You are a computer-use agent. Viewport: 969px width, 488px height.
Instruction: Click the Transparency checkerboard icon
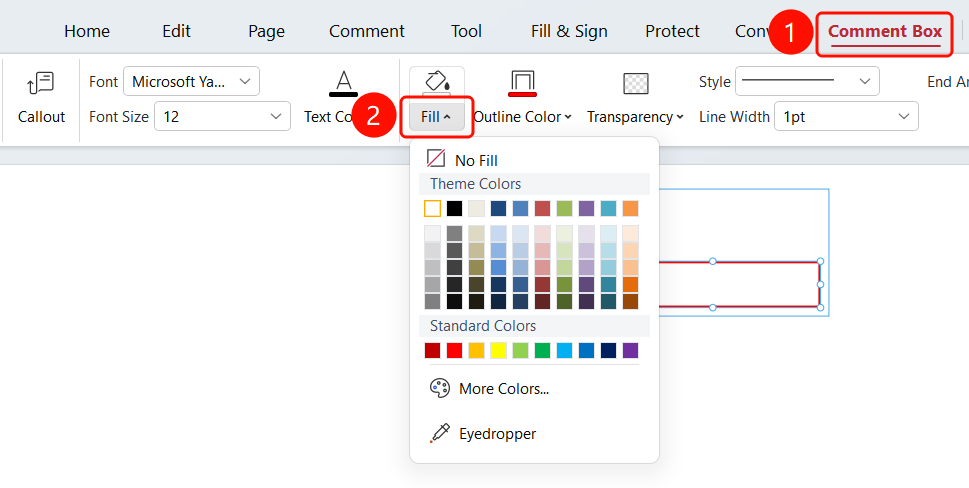(635, 83)
